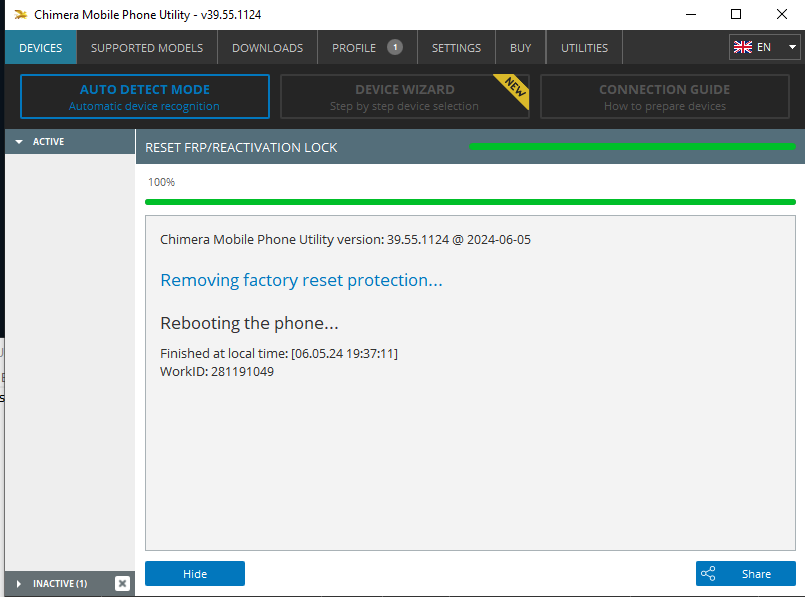Collapse the ACTIVE devices section
This screenshot has width=805, height=597.
pos(19,142)
